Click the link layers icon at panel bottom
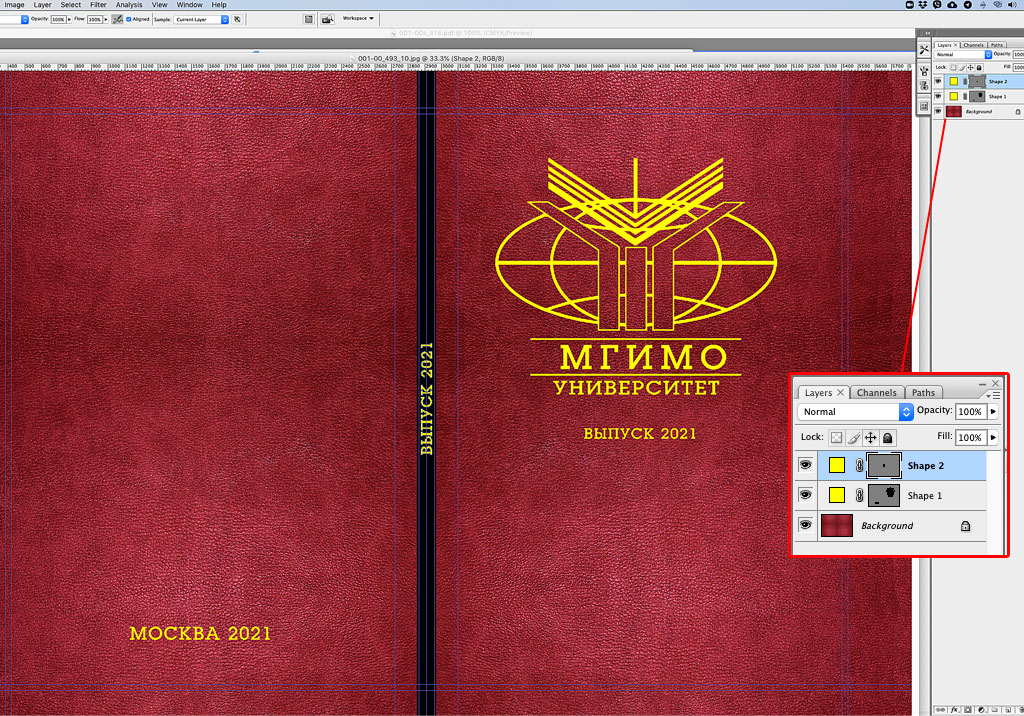This screenshot has width=1024, height=716. point(940,709)
